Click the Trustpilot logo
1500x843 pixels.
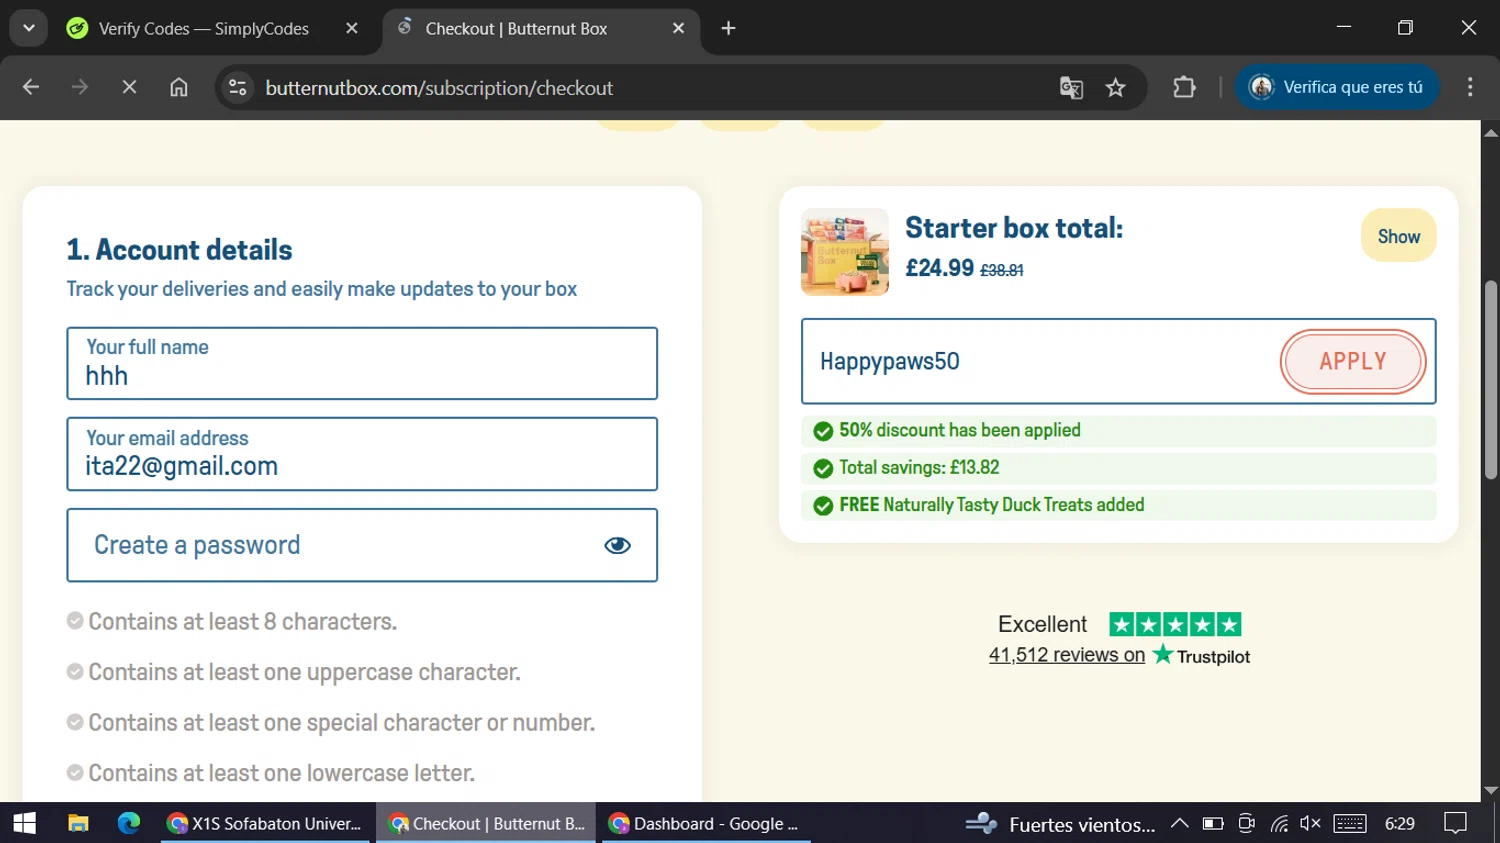click(1201, 656)
